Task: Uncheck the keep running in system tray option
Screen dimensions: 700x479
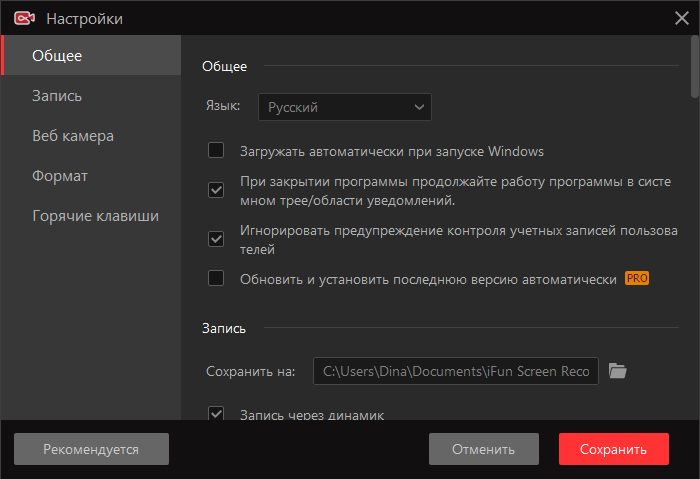Action: [216, 190]
